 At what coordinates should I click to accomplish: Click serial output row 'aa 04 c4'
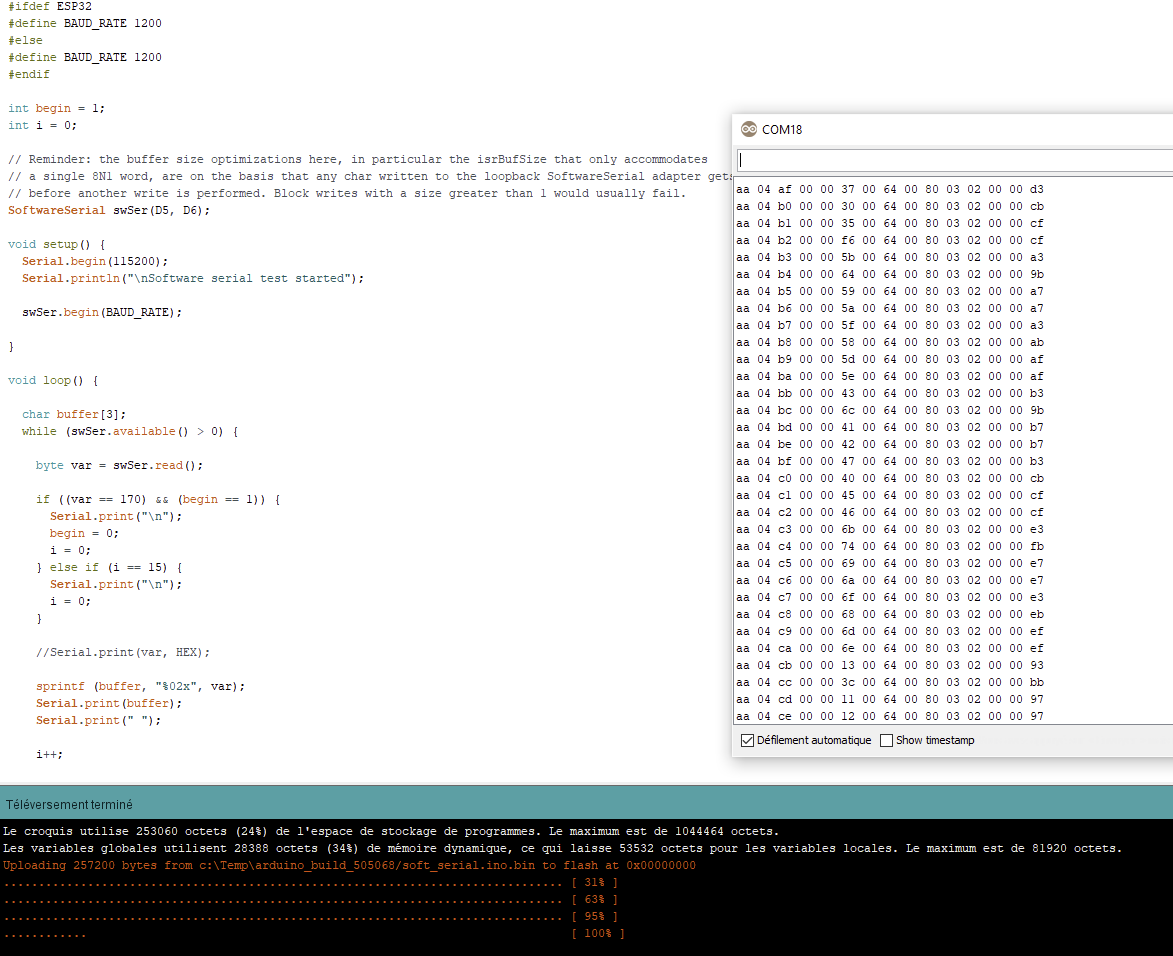(889, 546)
